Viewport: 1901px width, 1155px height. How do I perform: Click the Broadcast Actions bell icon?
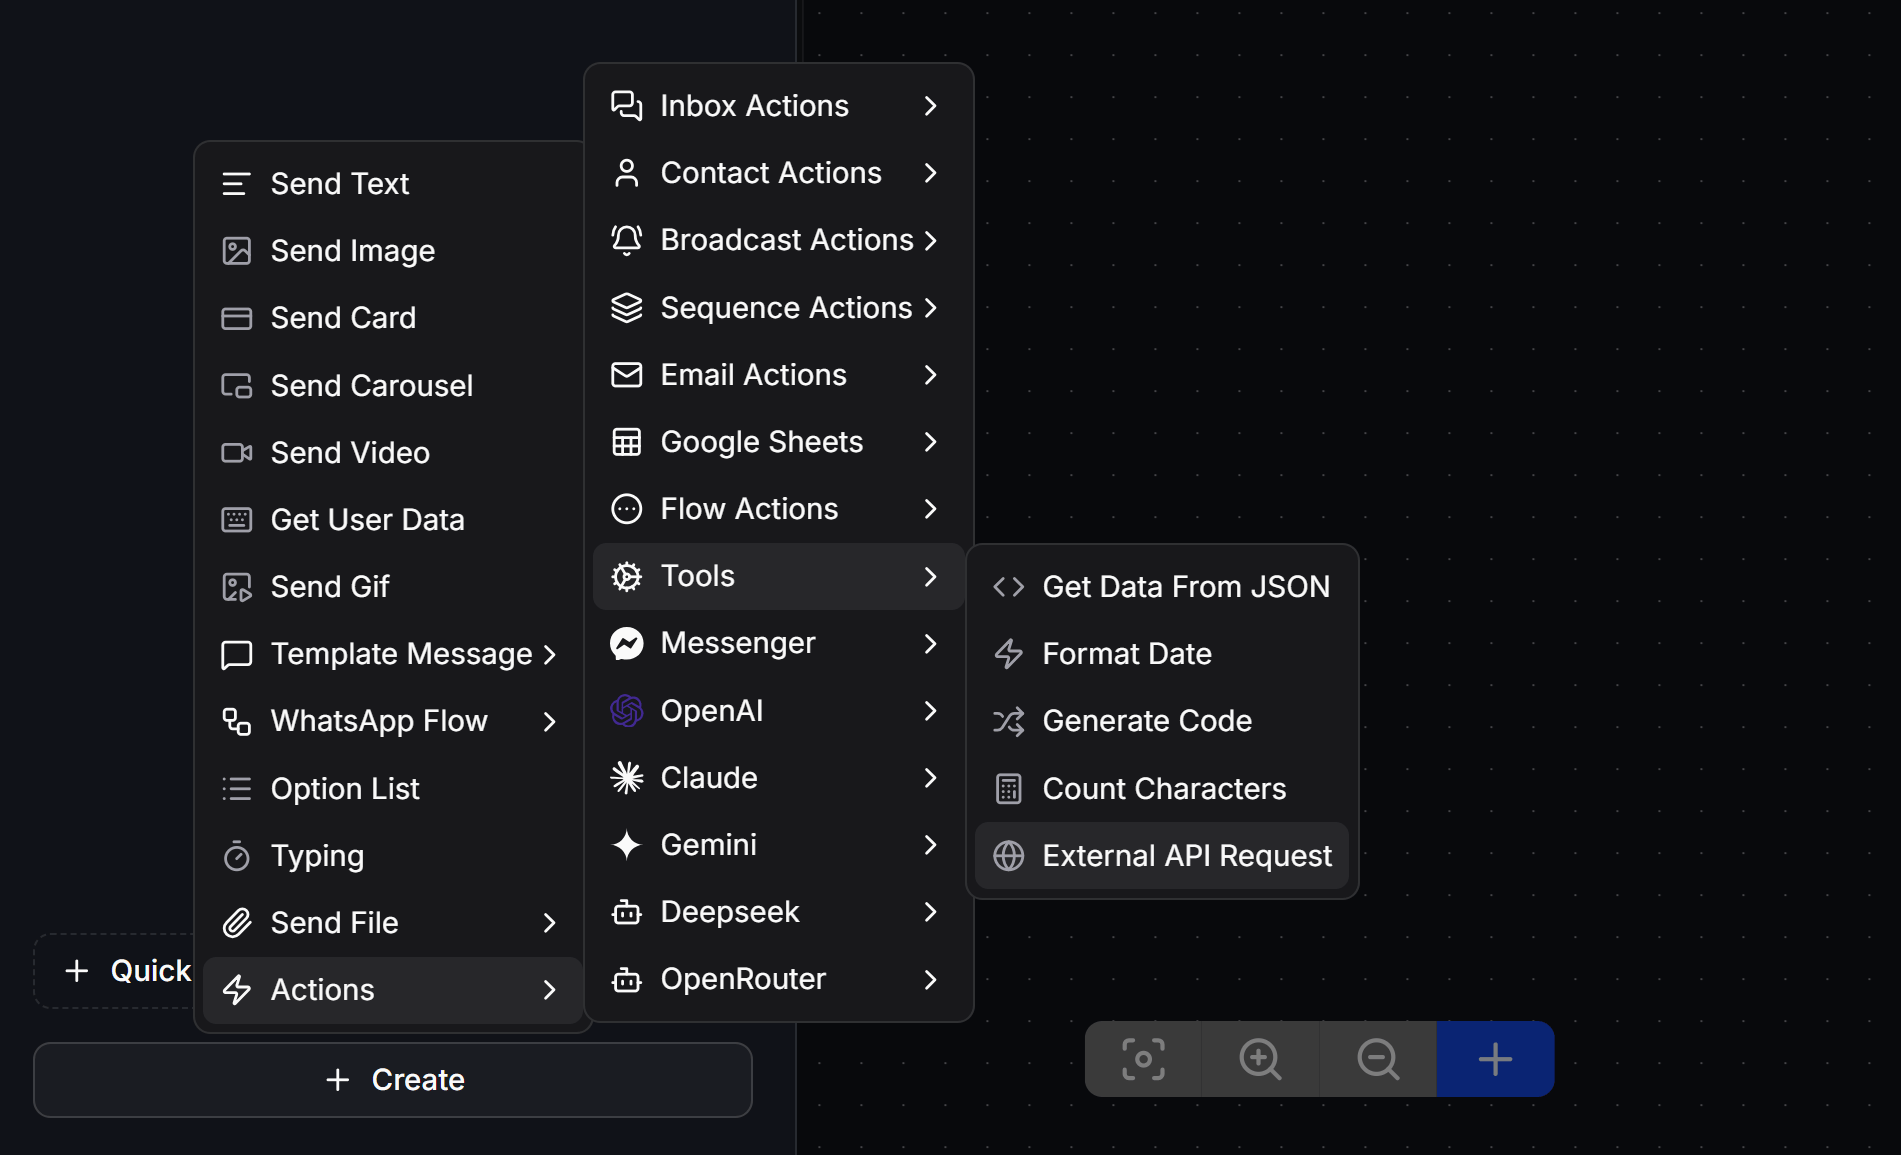pyautogui.click(x=626, y=240)
